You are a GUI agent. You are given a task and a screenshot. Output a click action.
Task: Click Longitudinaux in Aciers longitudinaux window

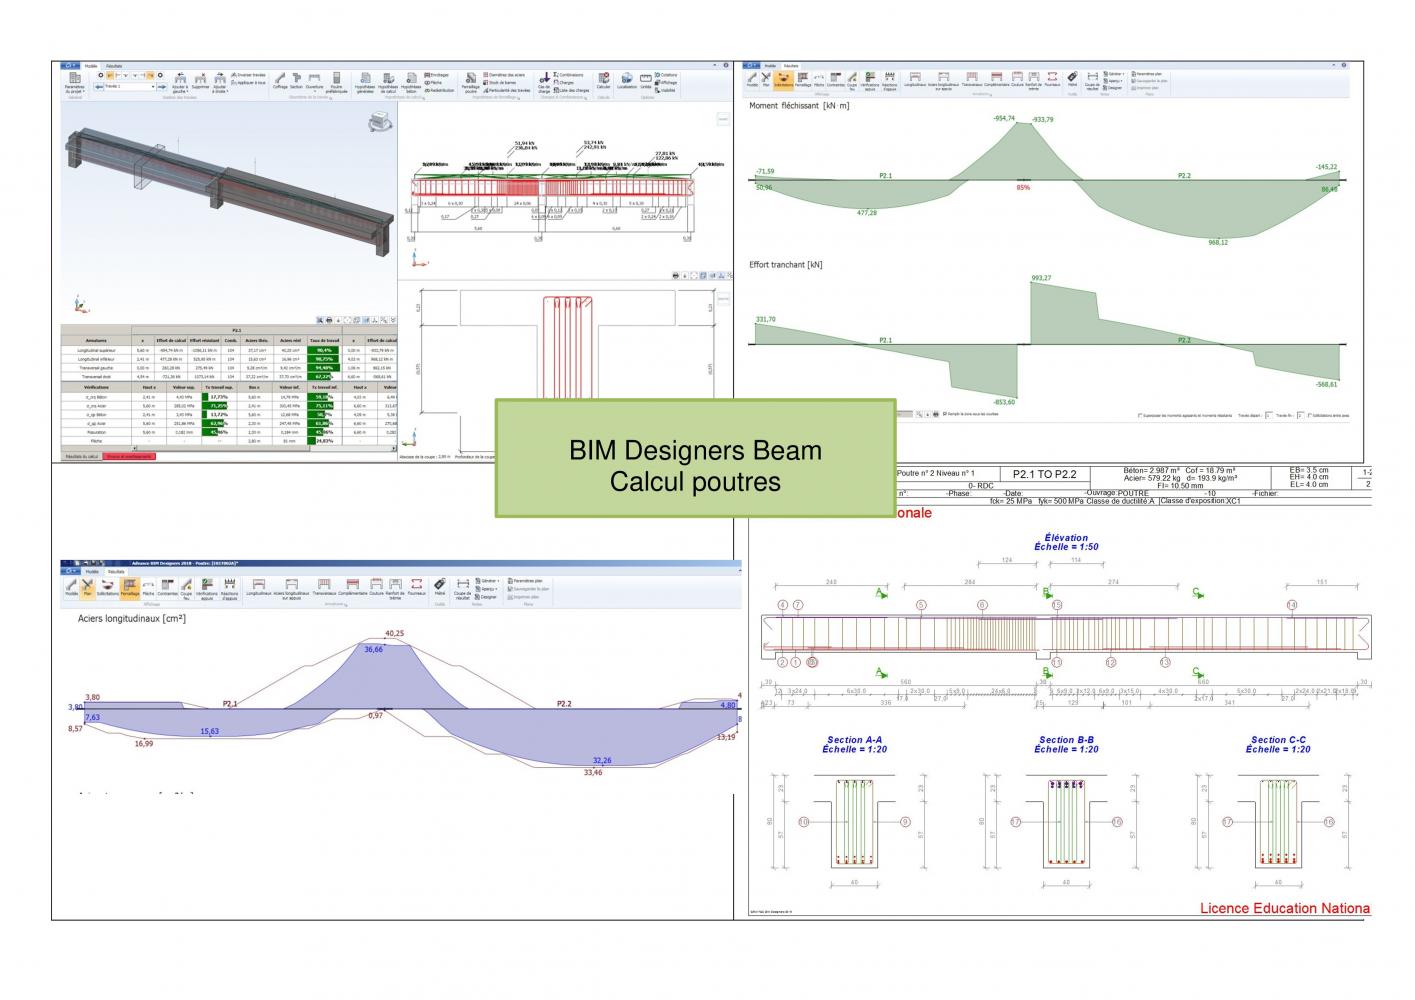(x=259, y=588)
